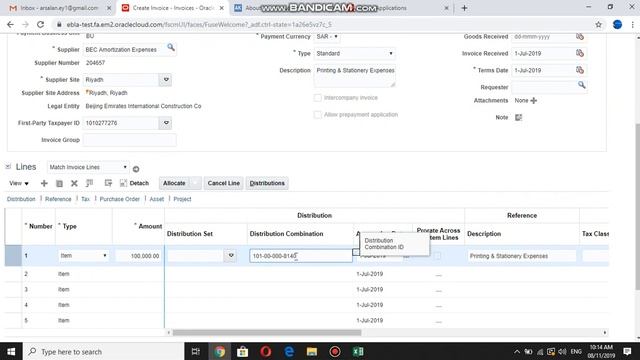This screenshot has height=360, width=640.
Task: Add a new invoice line
Action: (44, 183)
